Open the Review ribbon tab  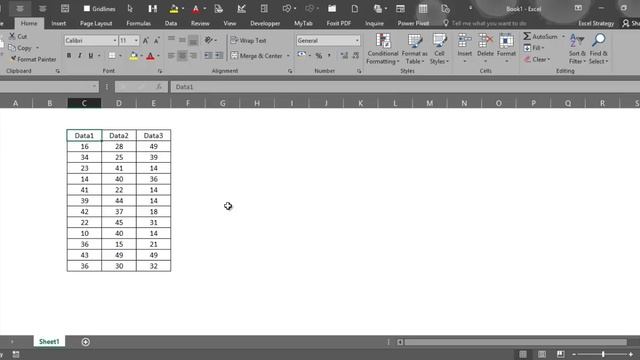coord(200,23)
